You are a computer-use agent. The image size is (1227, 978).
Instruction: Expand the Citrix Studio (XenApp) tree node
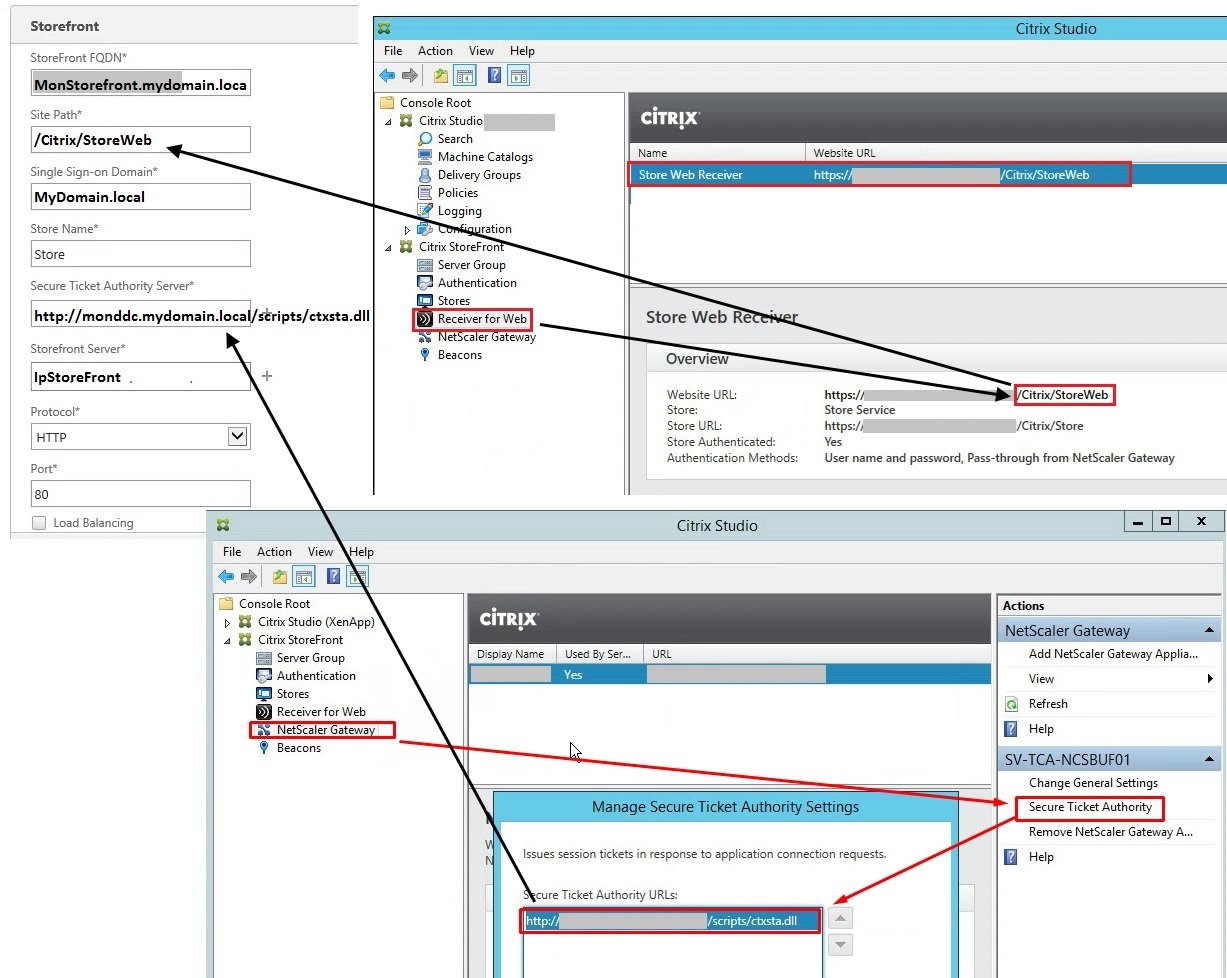(x=227, y=623)
